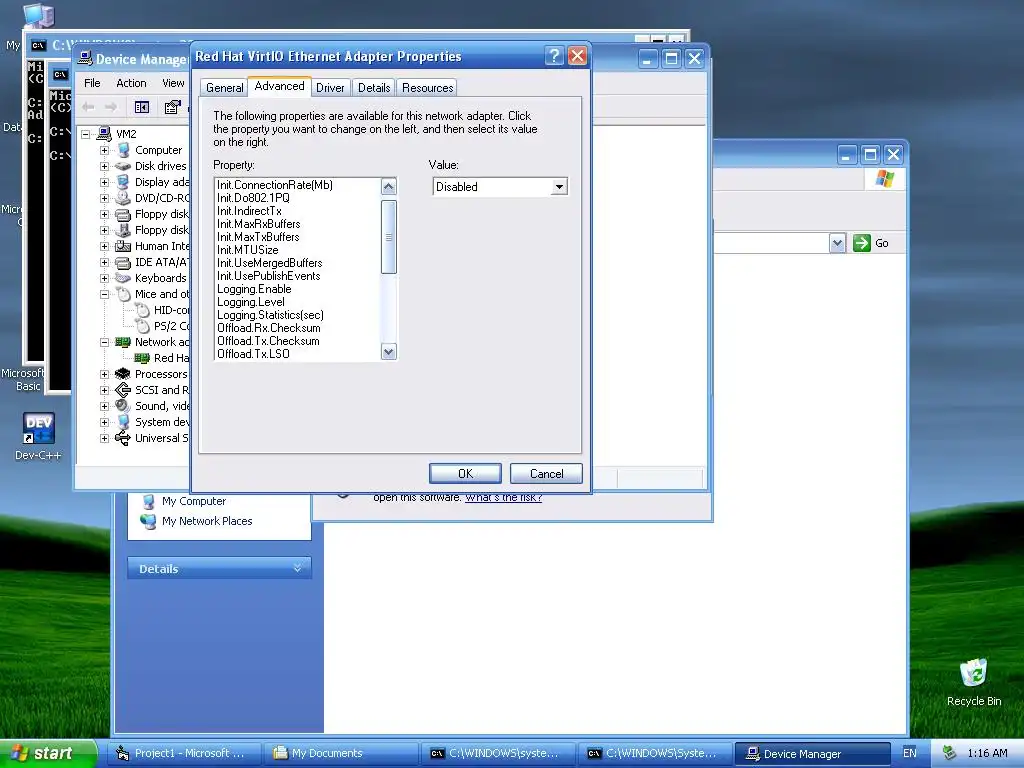Image resolution: width=1024 pixels, height=768 pixels.
Task: Open the View menu in Device Manager
Action: pyautogui.click(x=173, y=83)
